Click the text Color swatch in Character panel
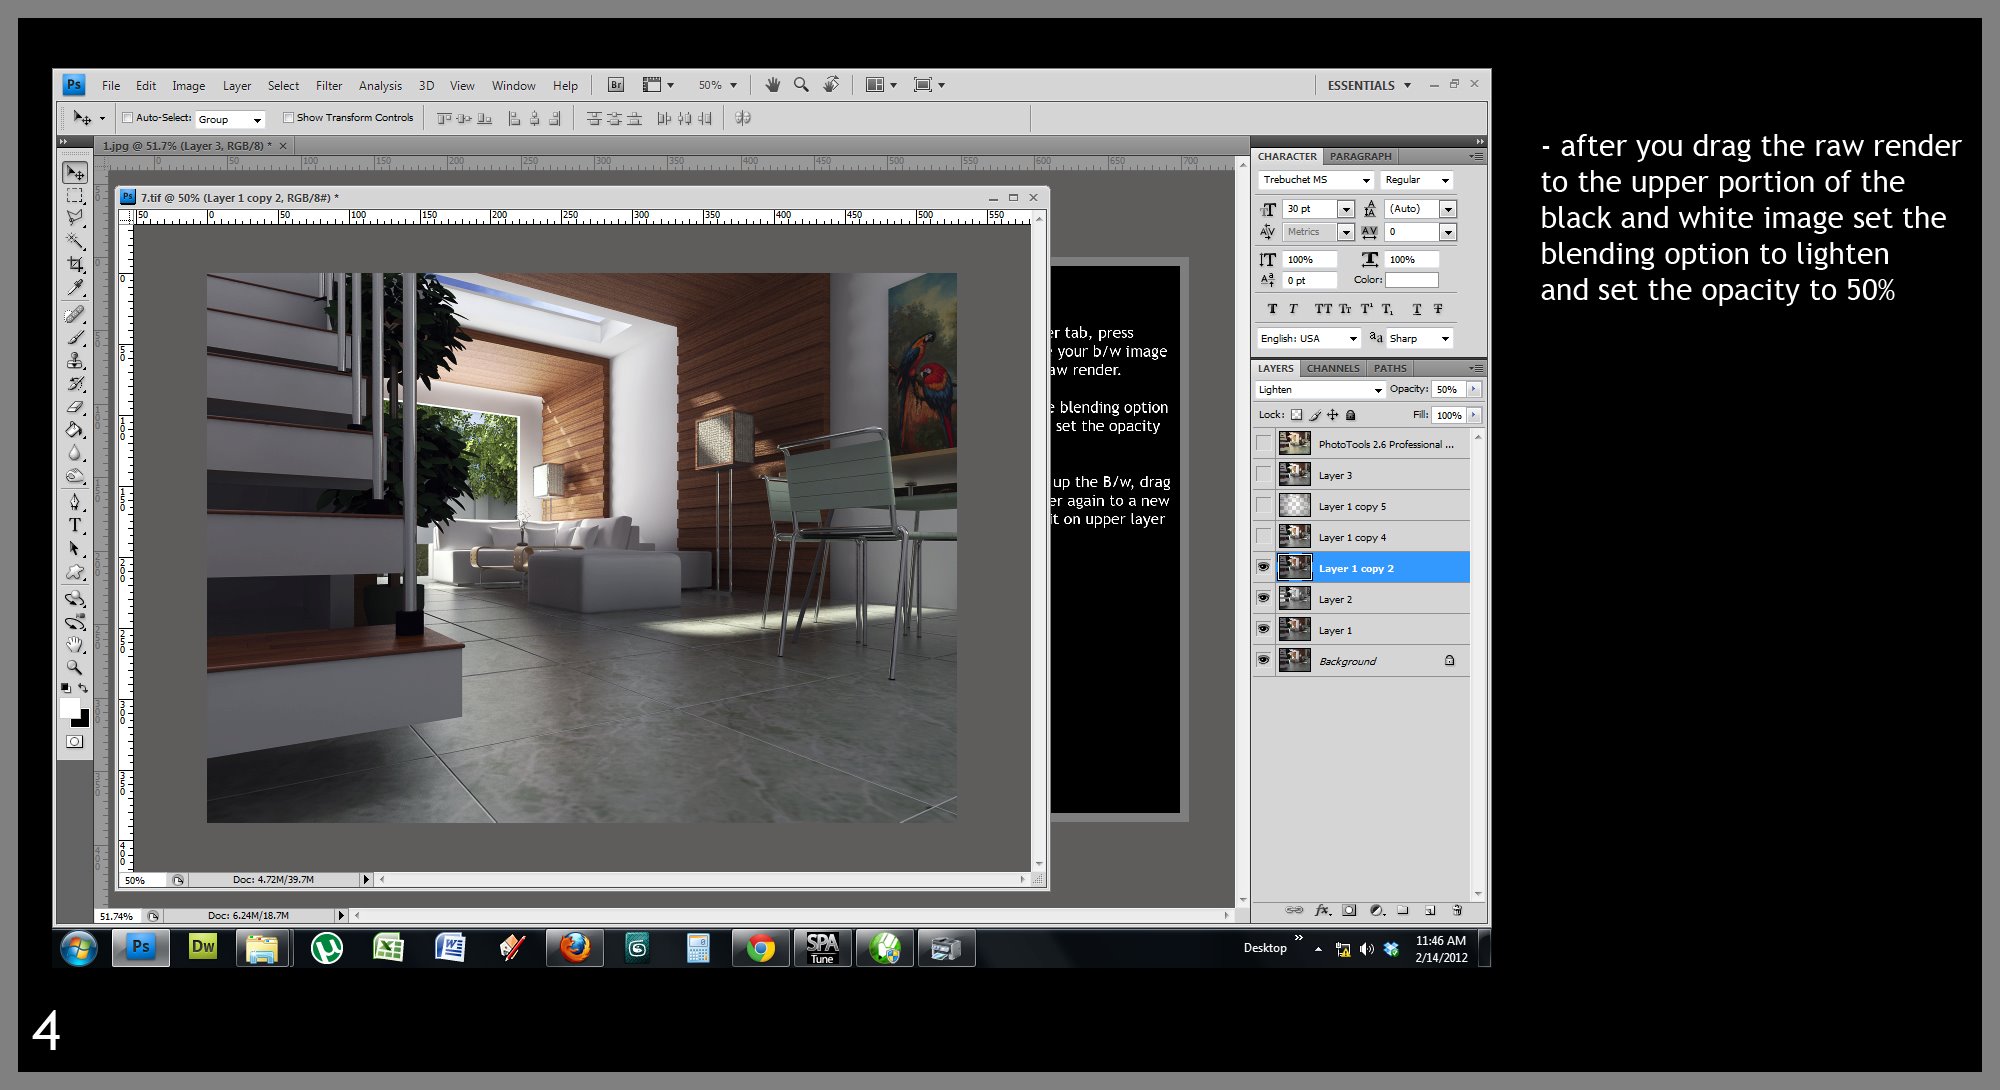 click(1411, 280)
